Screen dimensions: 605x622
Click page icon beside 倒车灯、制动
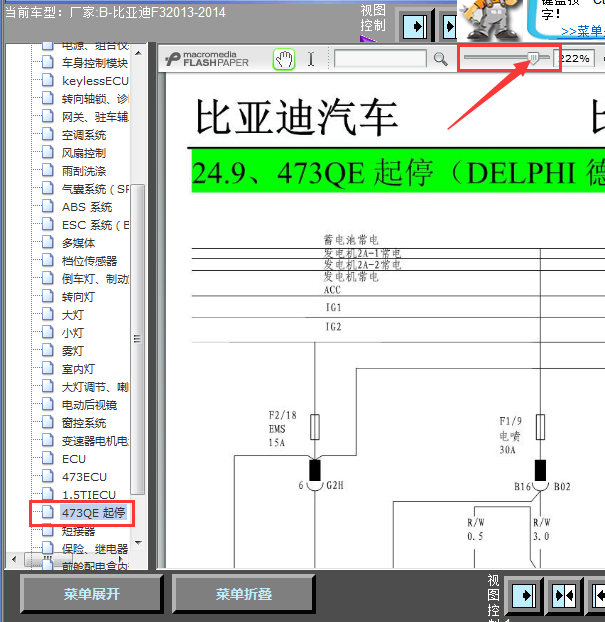click(x=48, y=278)
